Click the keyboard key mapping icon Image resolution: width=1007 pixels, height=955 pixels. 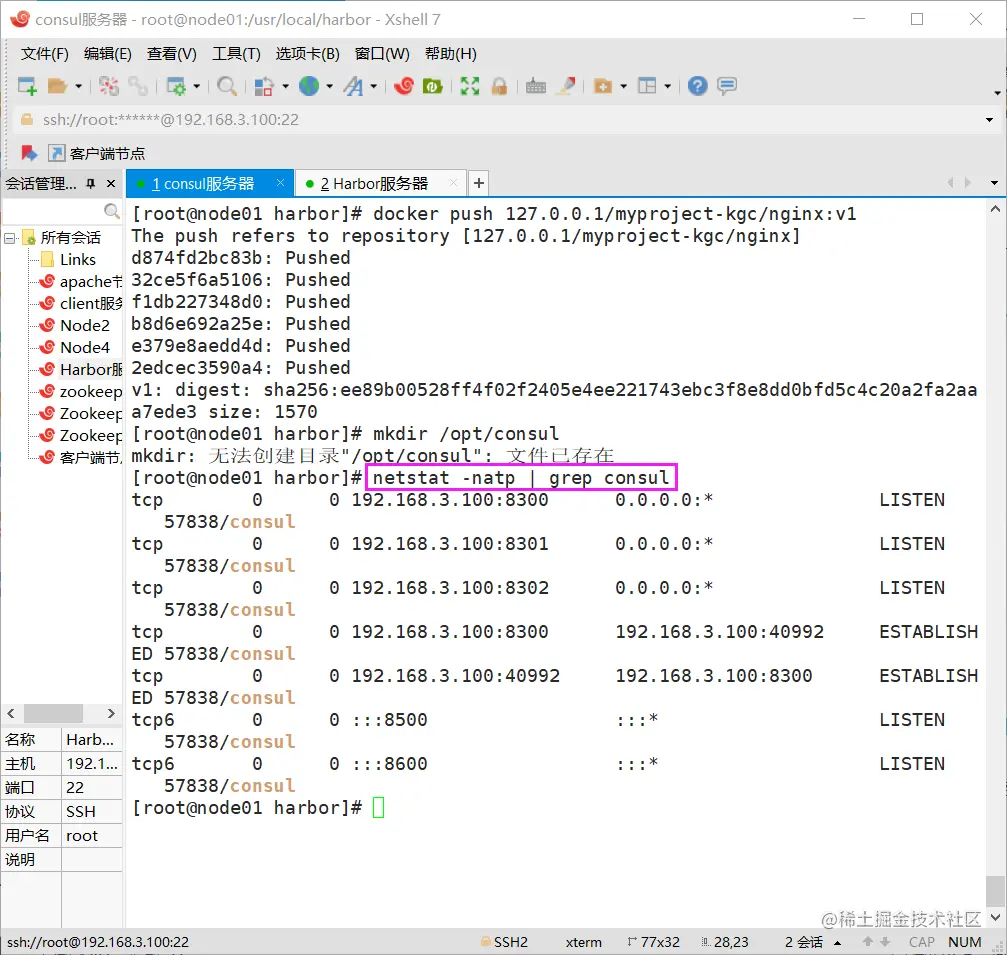[536, 85]
